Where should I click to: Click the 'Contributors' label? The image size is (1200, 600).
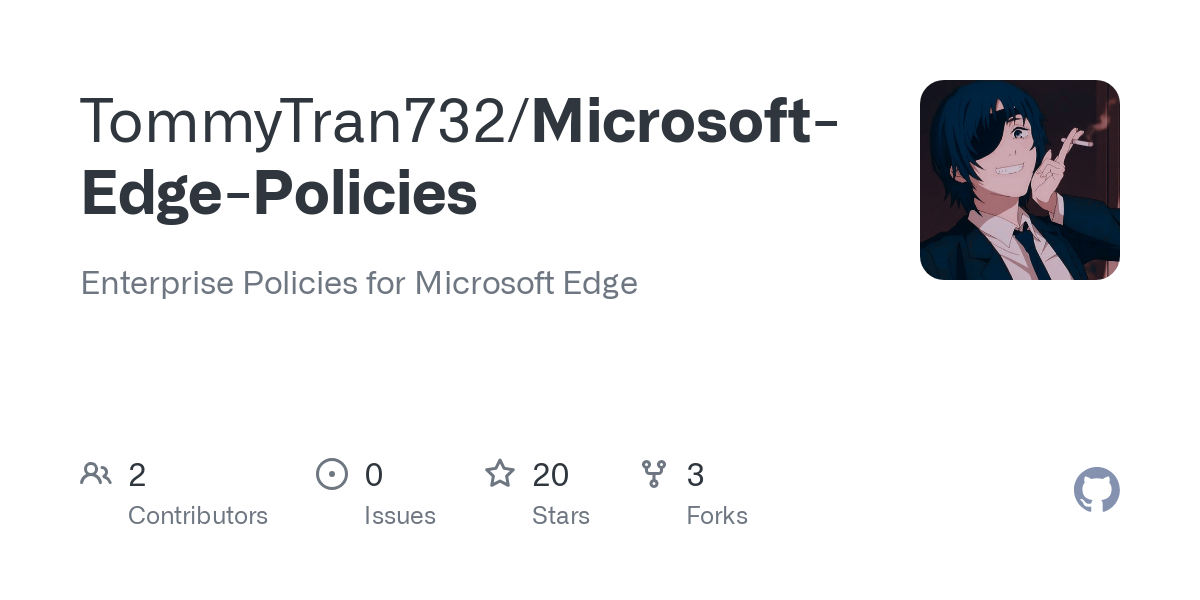[x=198, y=516]
